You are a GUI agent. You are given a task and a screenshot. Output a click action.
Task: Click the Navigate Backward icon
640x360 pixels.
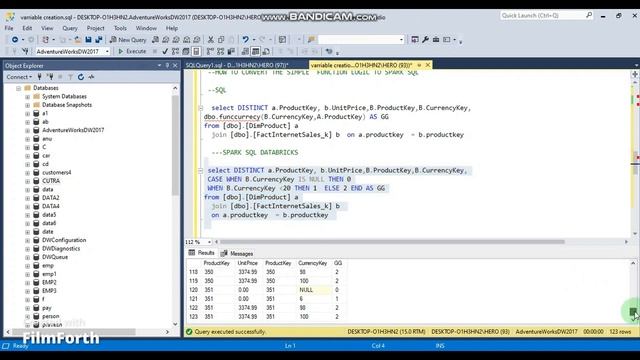[x=15, y=40]
